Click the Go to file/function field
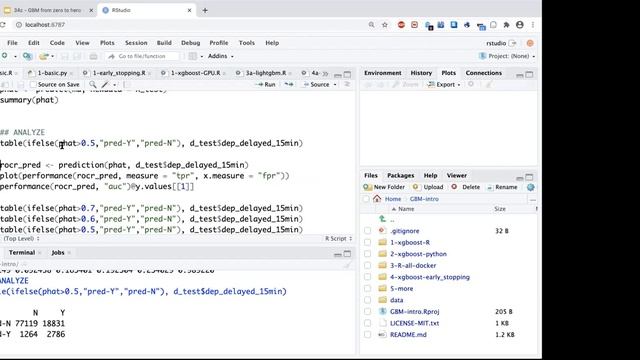Image resolution: width=640 pixels, height=360 pixels. pyautogui.click(x=142, y=56)
